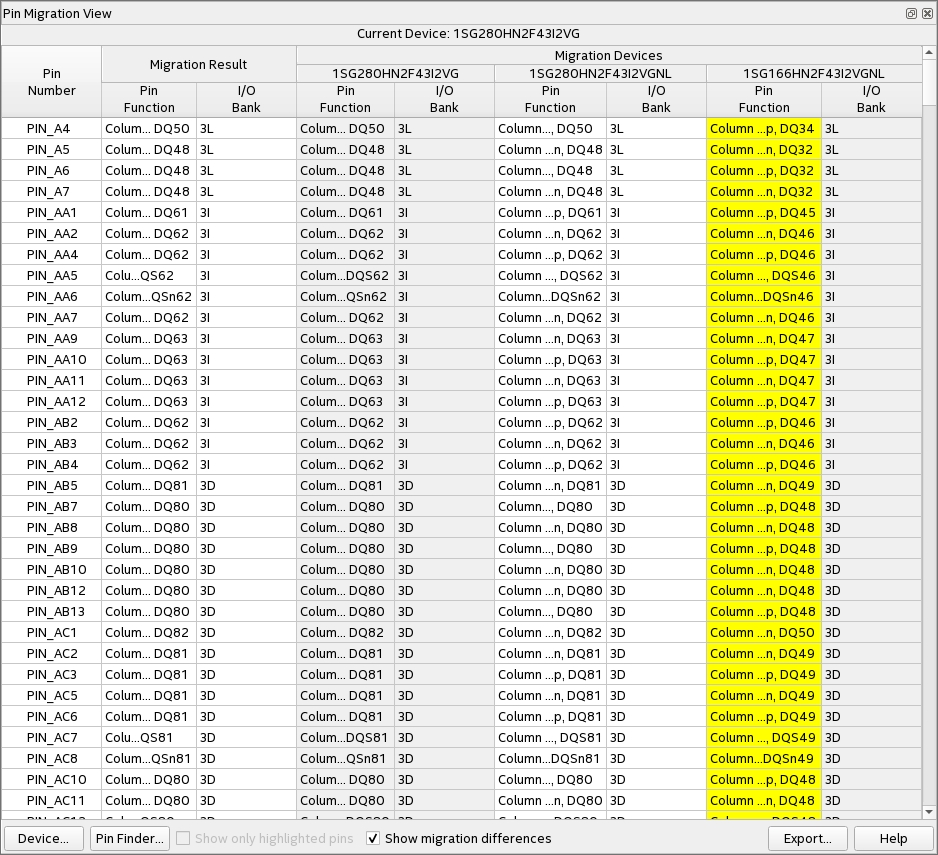
Task: Click the 1SG280HN2F43I2VG device column header
Action: (x=395, y=74)
